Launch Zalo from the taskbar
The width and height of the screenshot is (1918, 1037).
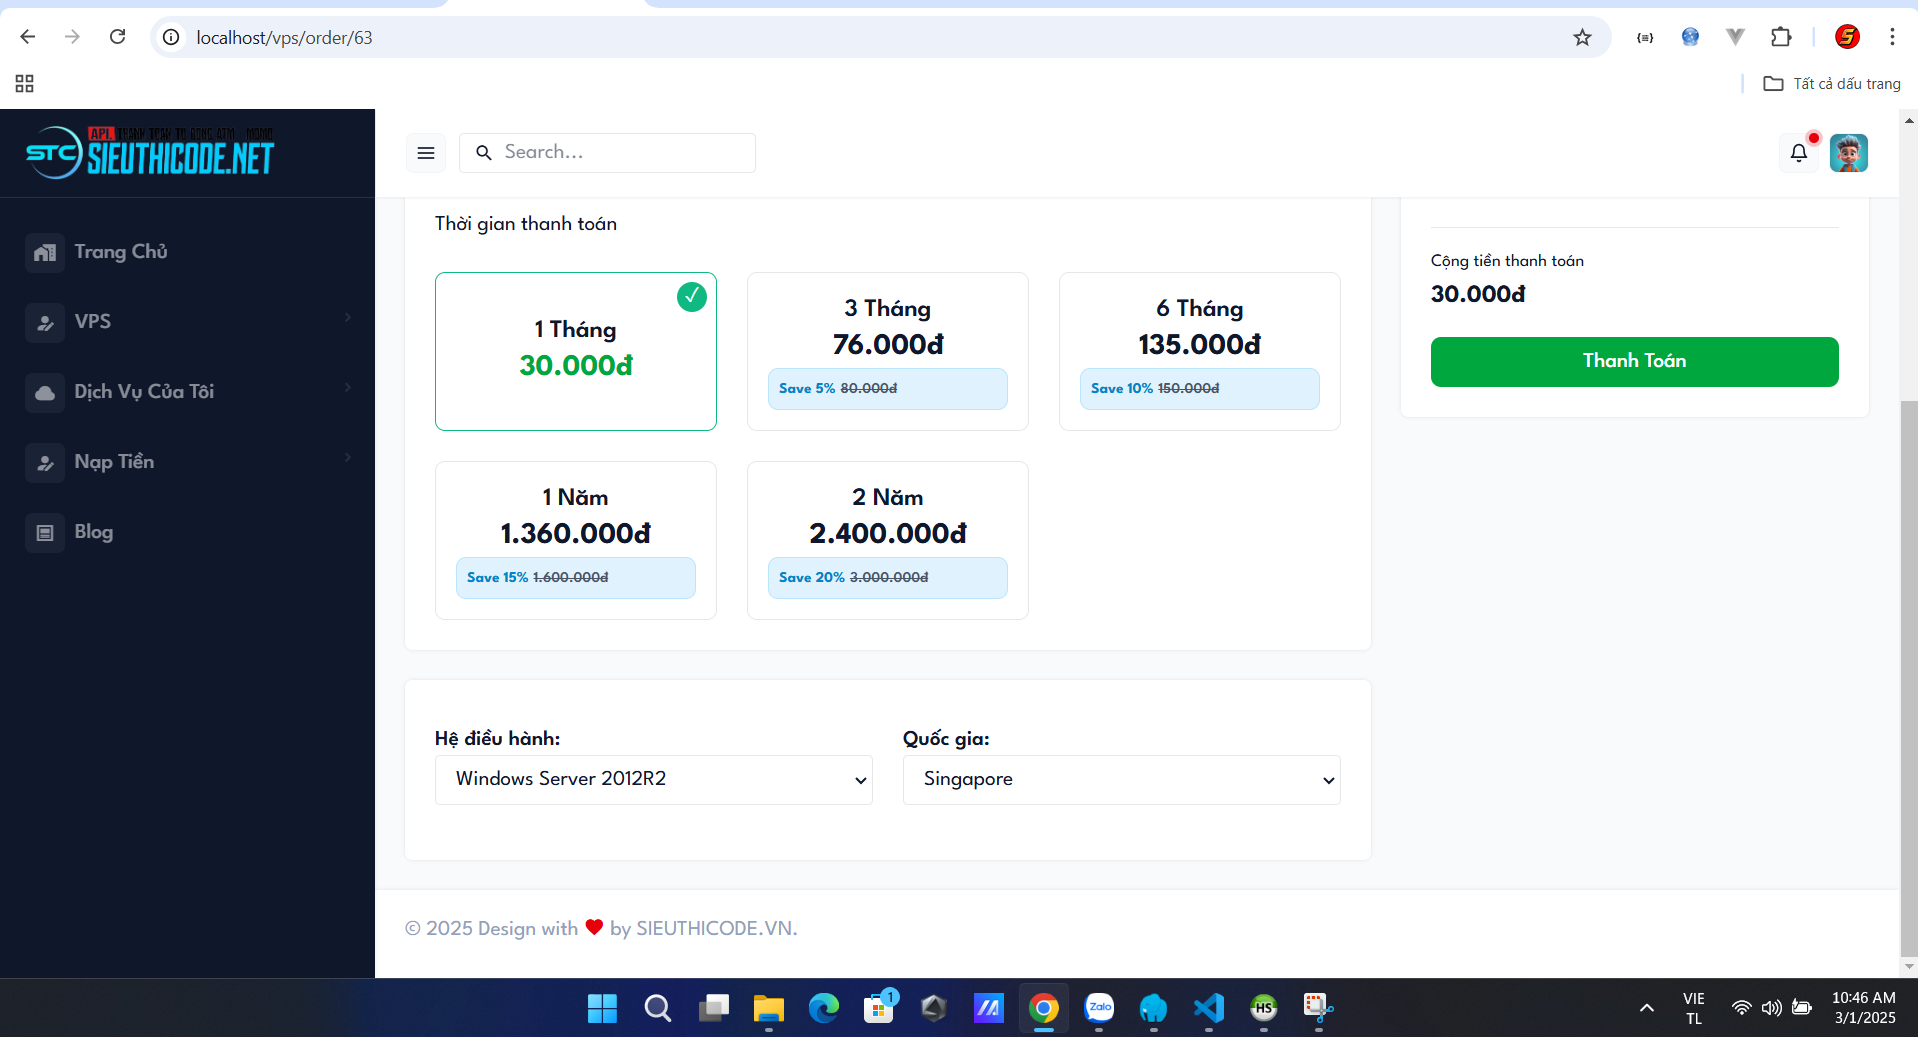pyautogui.click(x=1099, y=1008)
